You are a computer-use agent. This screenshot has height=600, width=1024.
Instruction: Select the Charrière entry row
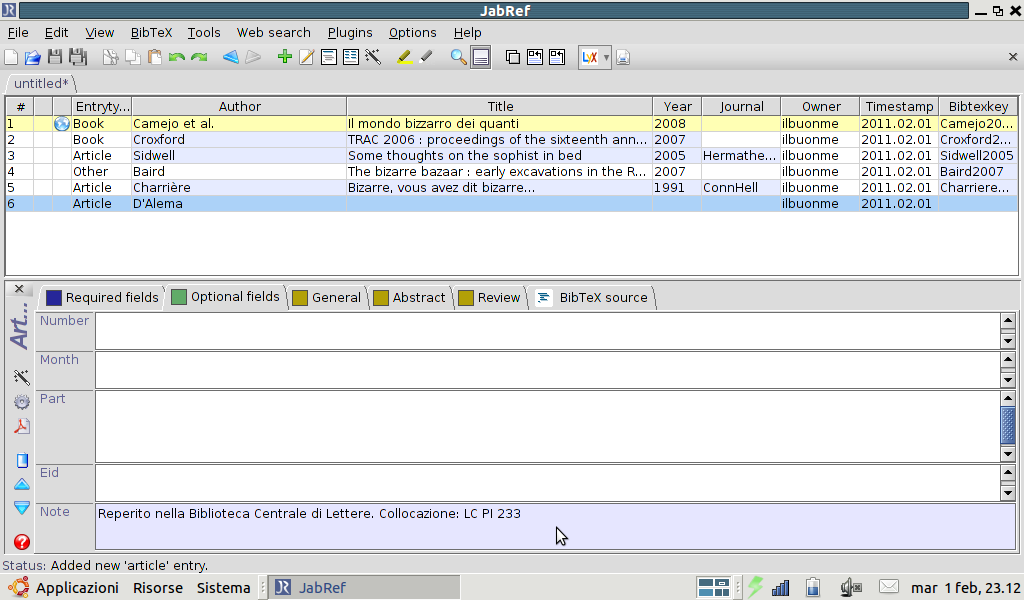[511, 187]
